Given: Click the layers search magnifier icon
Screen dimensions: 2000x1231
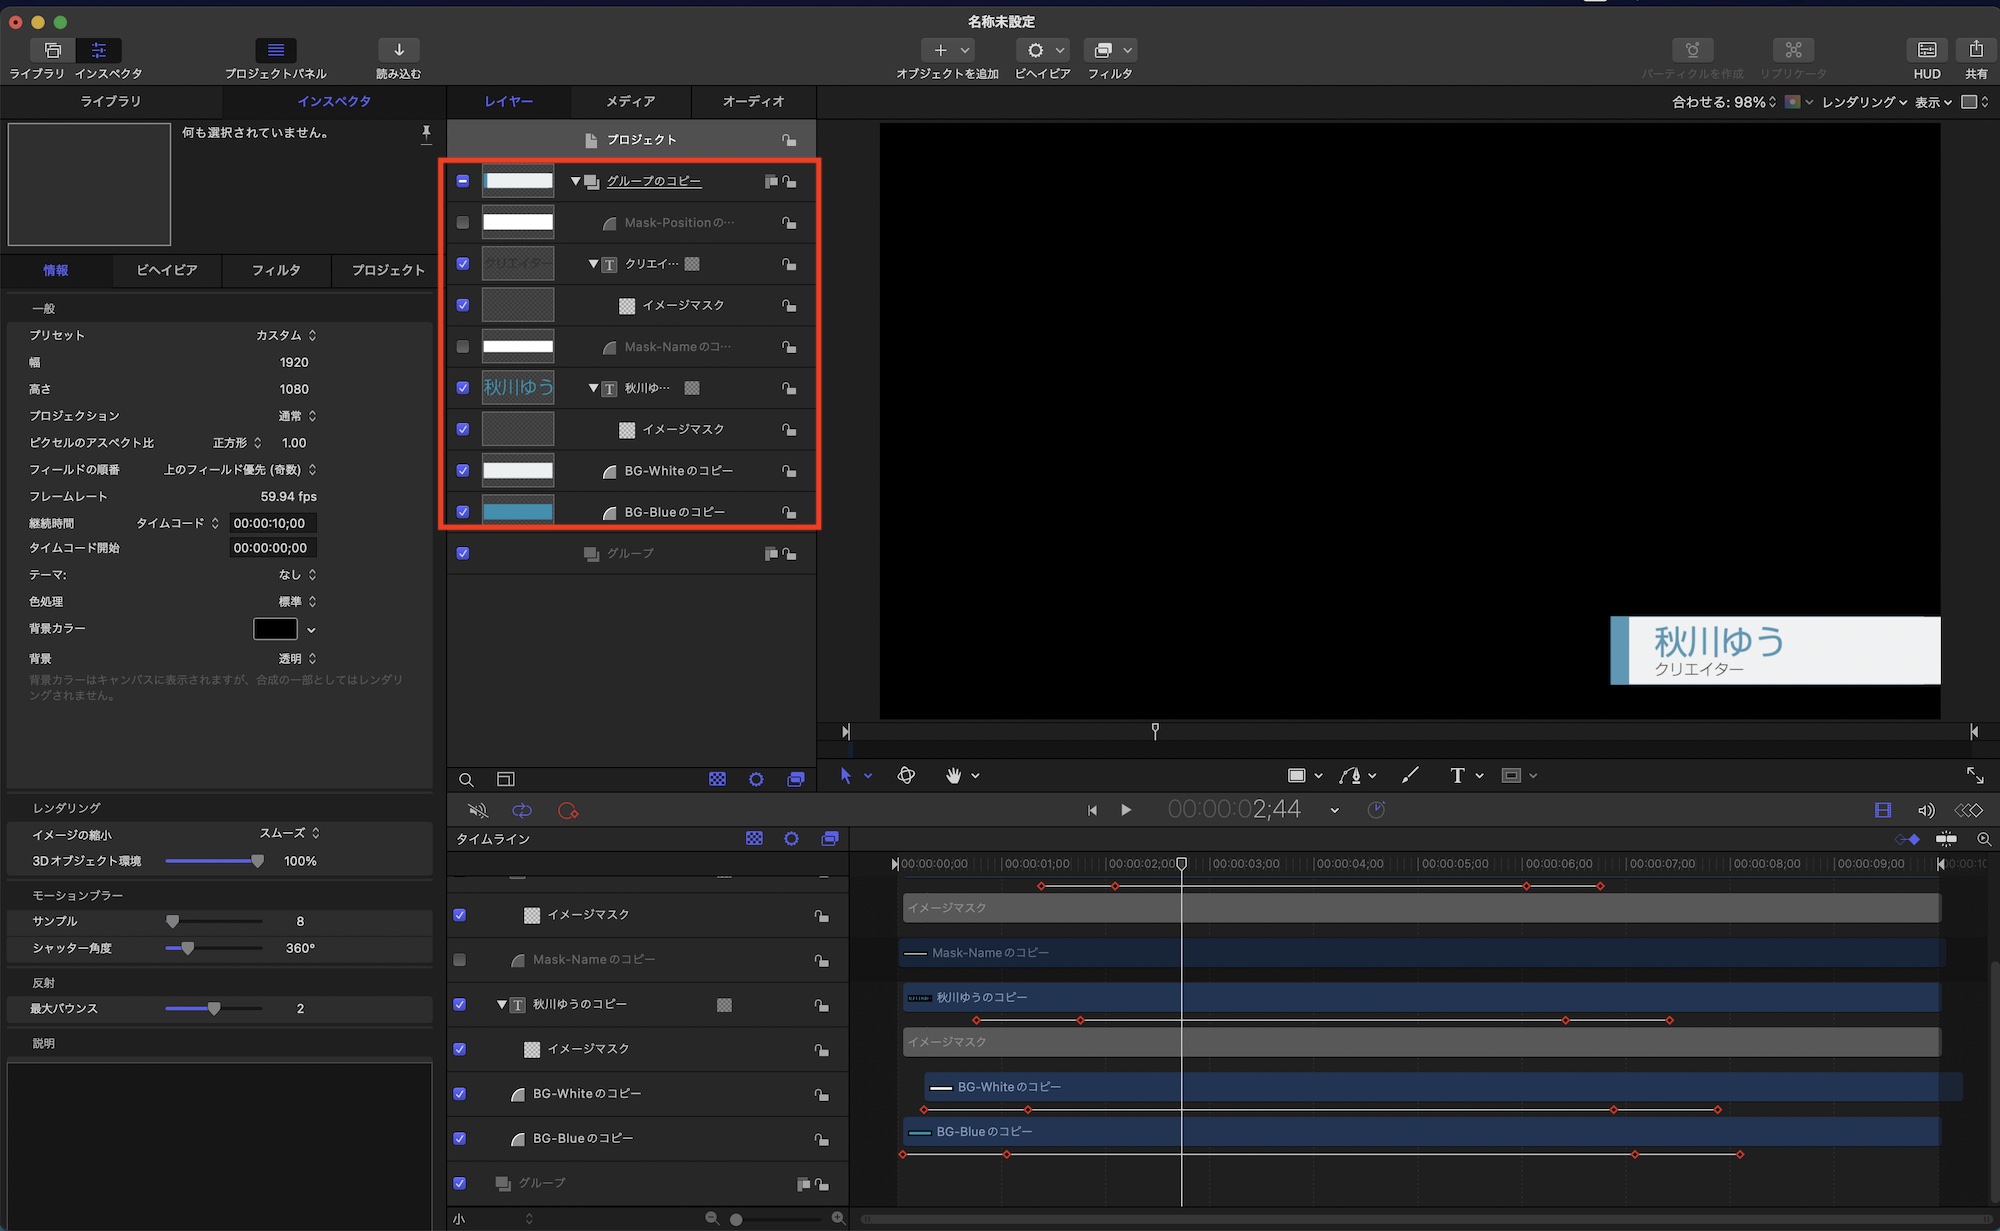Looking at the screenshot, I should 466,779.
